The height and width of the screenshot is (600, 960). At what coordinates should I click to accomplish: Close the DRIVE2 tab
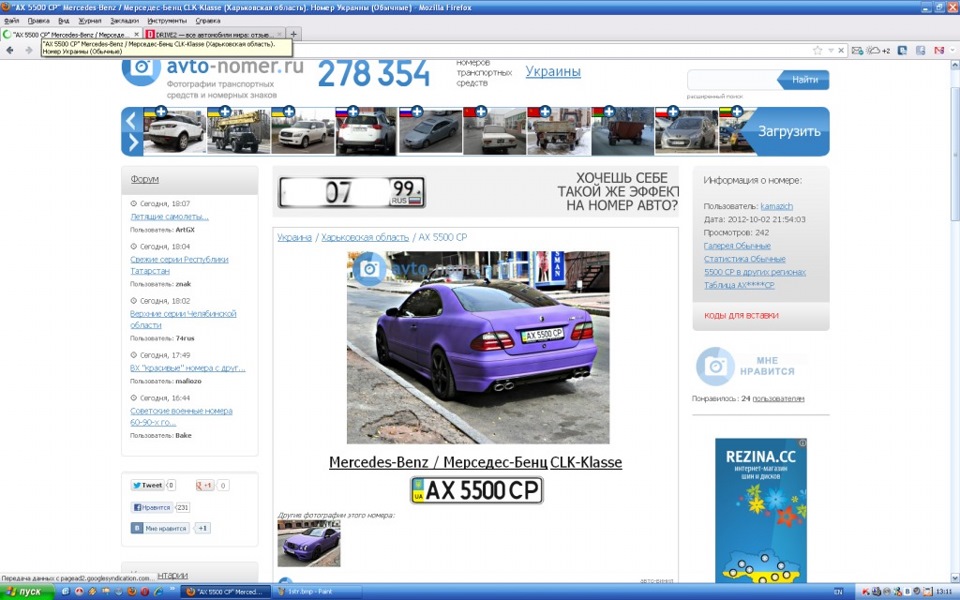pyautogui.click(x=280, y=34)
